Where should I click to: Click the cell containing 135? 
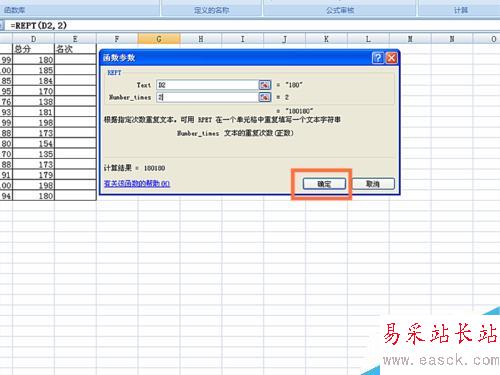pyautogui.click(x=33, y=154)
